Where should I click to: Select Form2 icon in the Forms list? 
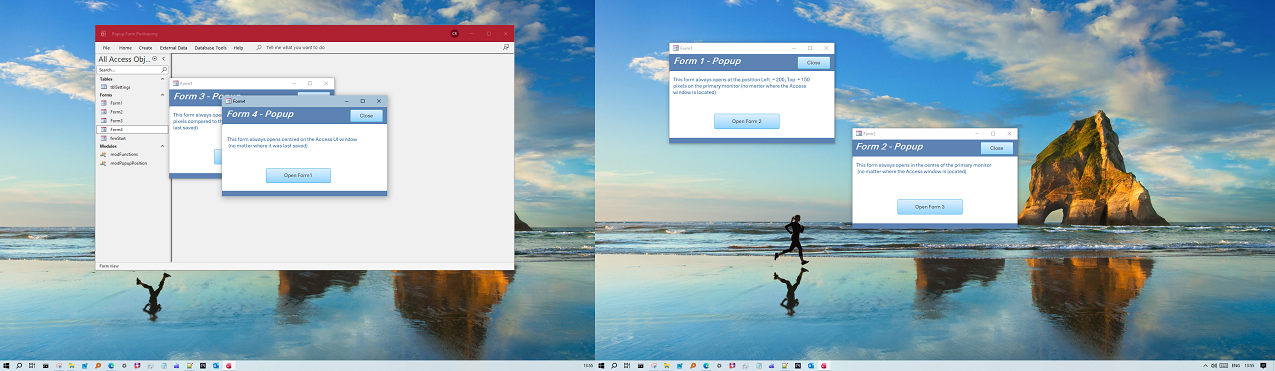click(103, 112)
